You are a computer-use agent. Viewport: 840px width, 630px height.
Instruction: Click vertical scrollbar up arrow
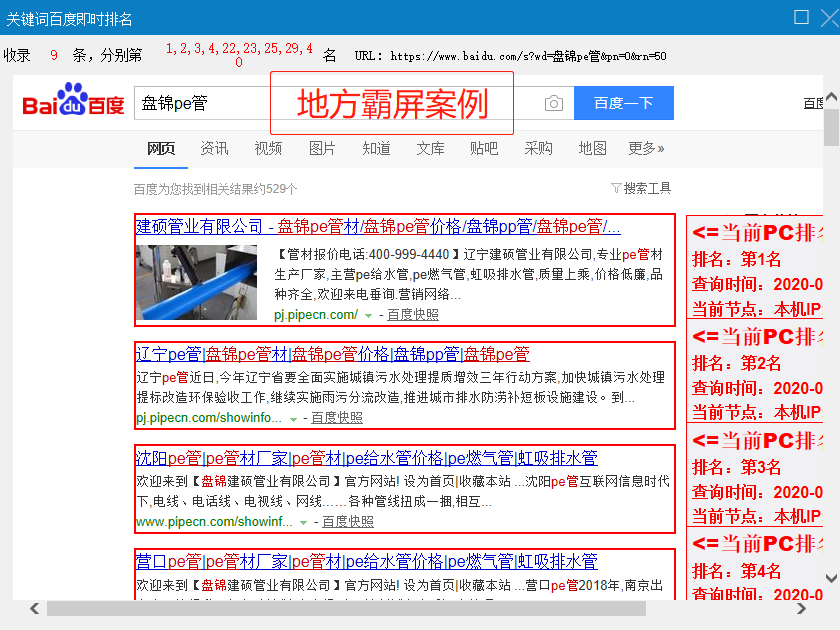(831, 98)
